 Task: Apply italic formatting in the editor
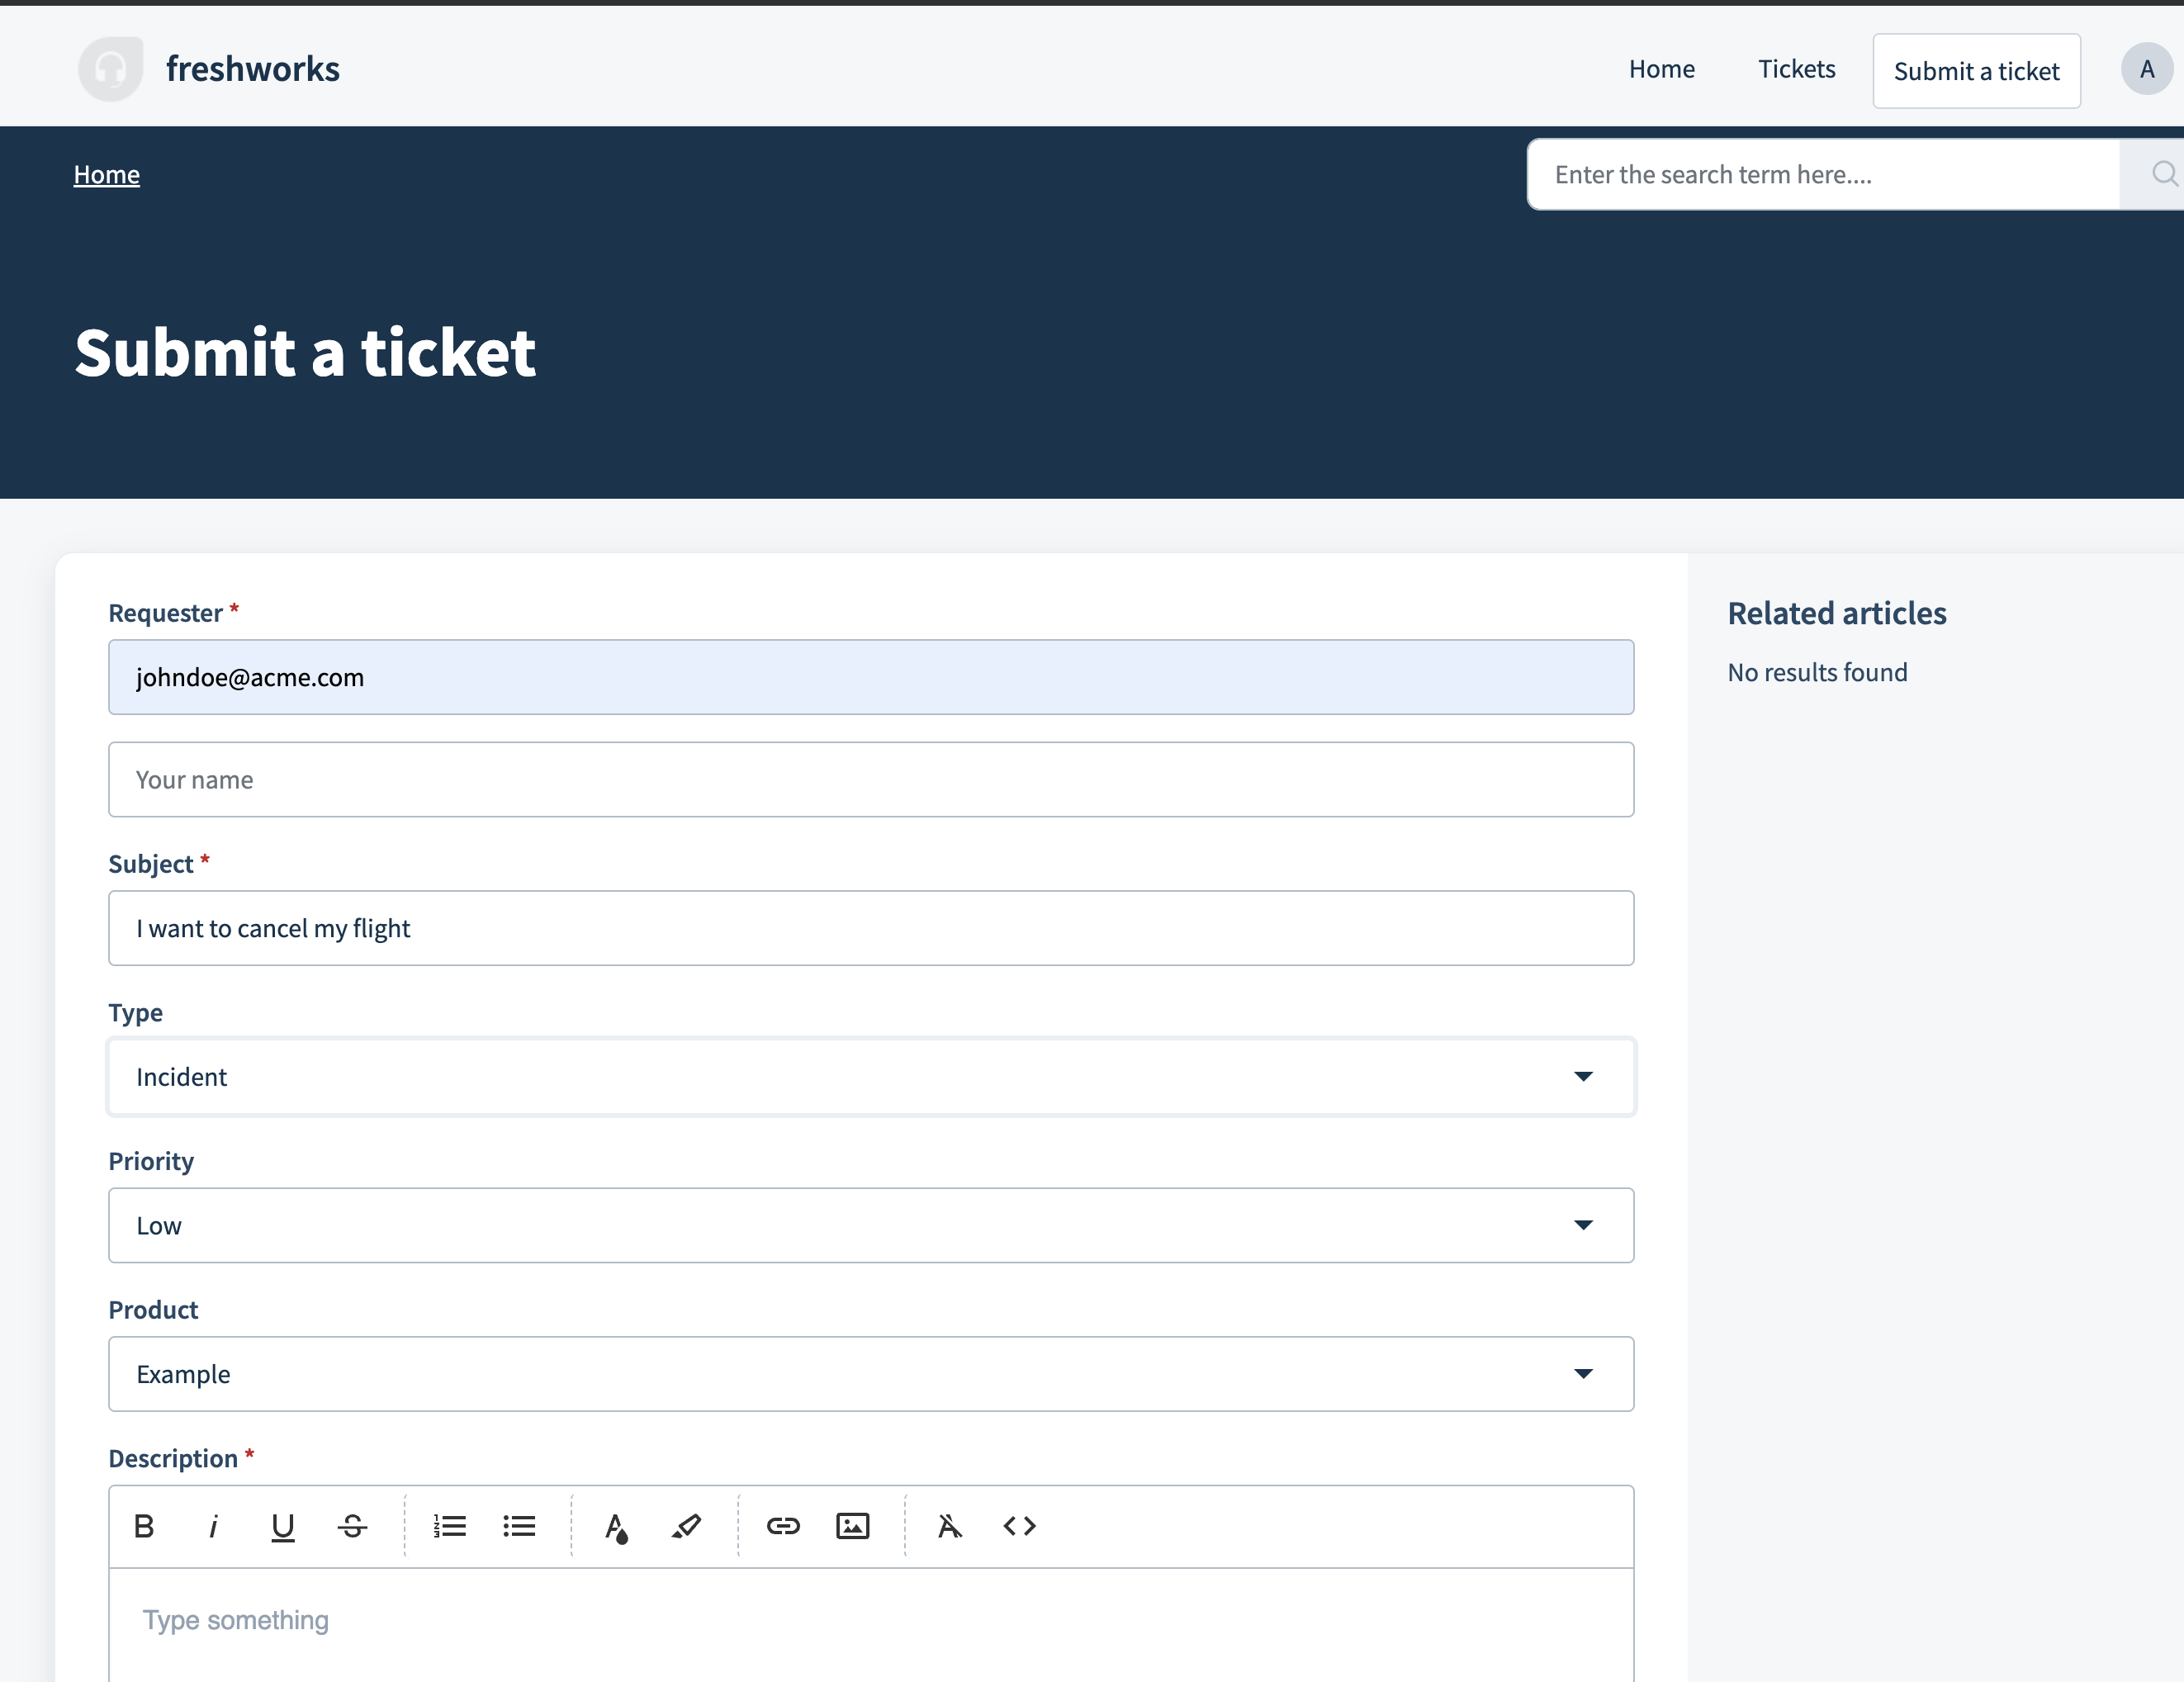213,1526
